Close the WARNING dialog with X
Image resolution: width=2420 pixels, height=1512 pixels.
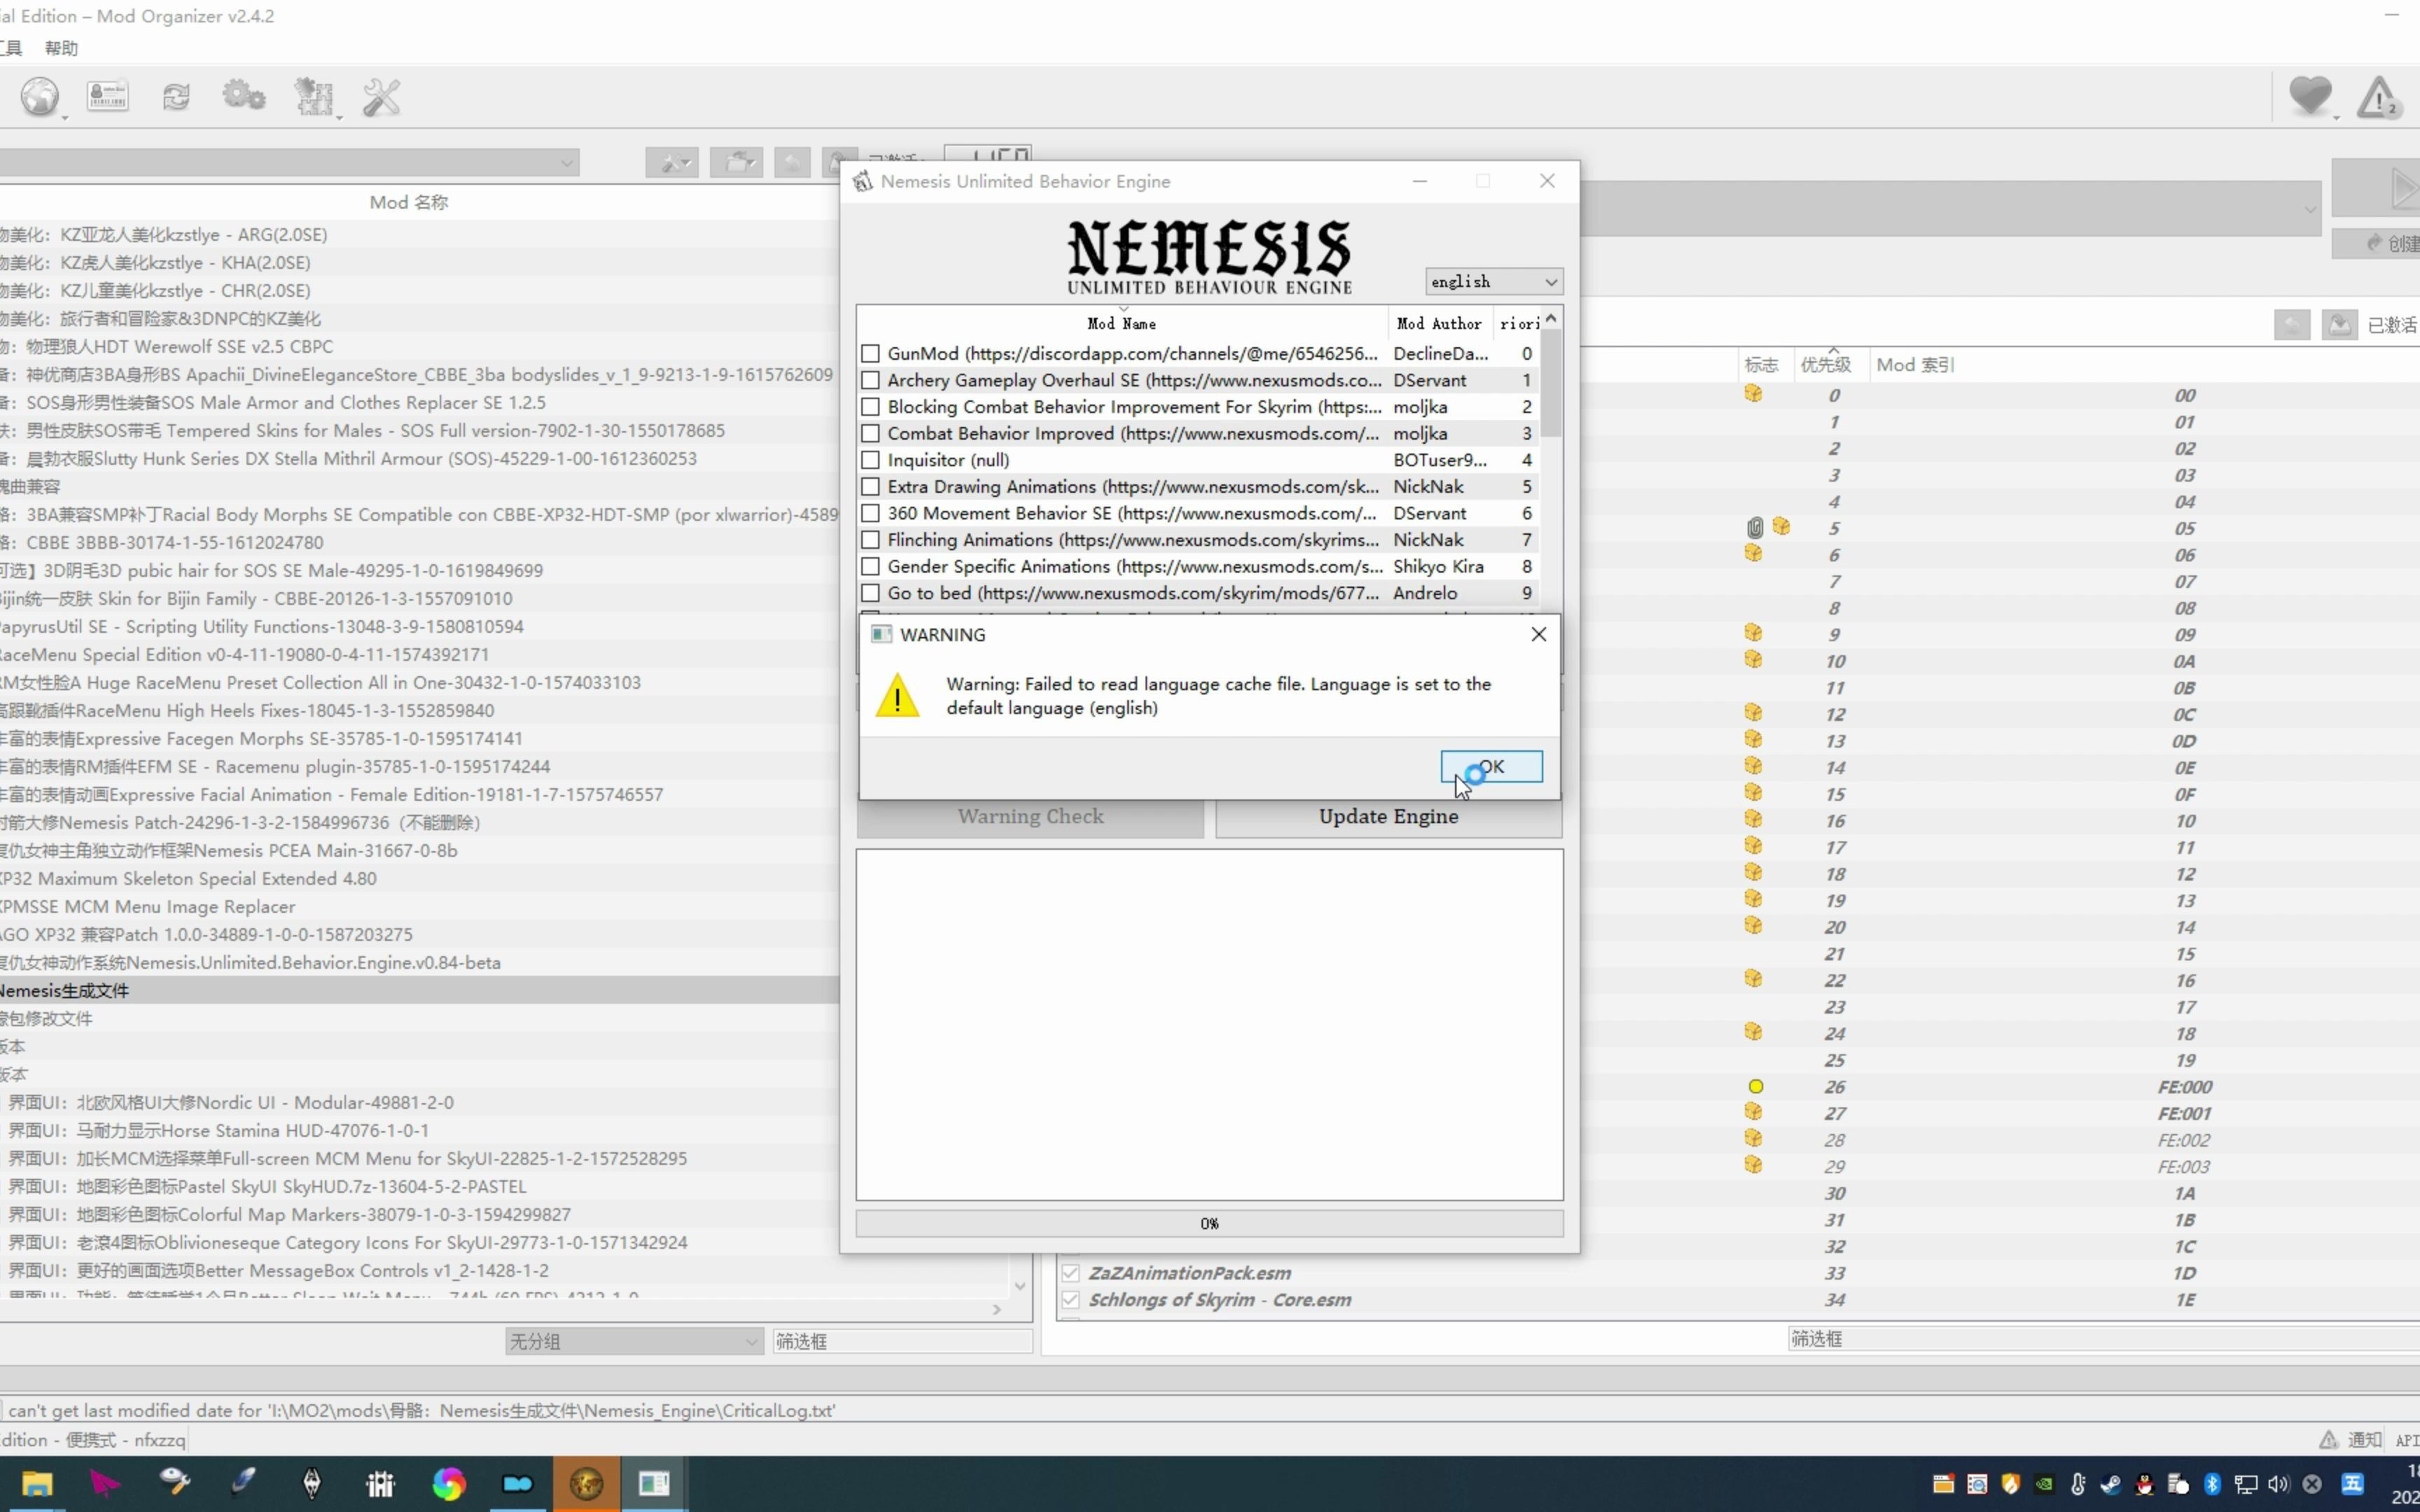coord(1538,634)
